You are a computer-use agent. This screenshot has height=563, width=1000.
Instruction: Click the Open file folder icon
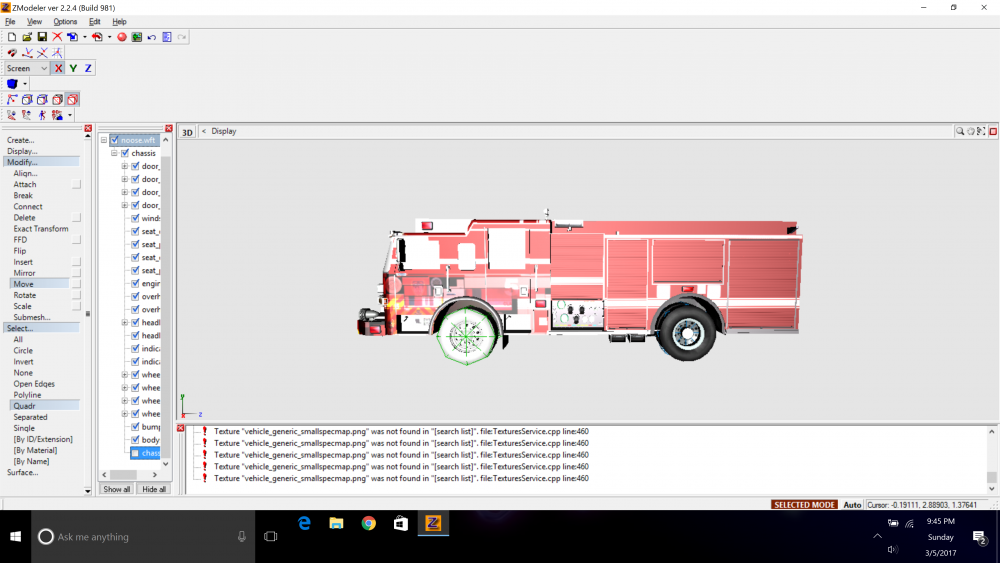click(x=27, y=37)
